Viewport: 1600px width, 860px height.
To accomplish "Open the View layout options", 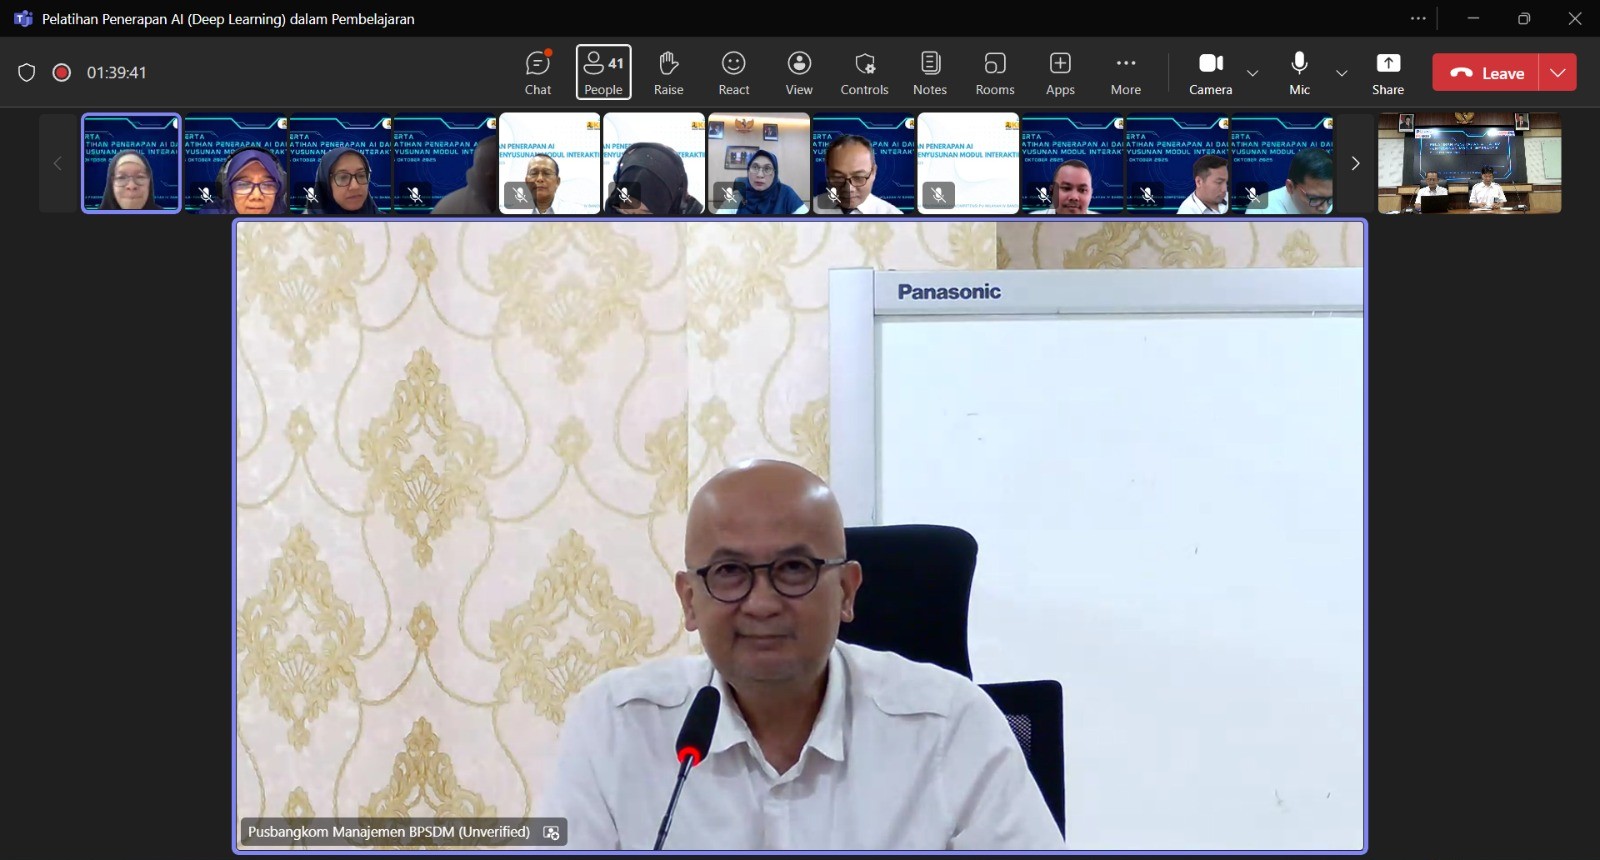I will coord(799,73).
